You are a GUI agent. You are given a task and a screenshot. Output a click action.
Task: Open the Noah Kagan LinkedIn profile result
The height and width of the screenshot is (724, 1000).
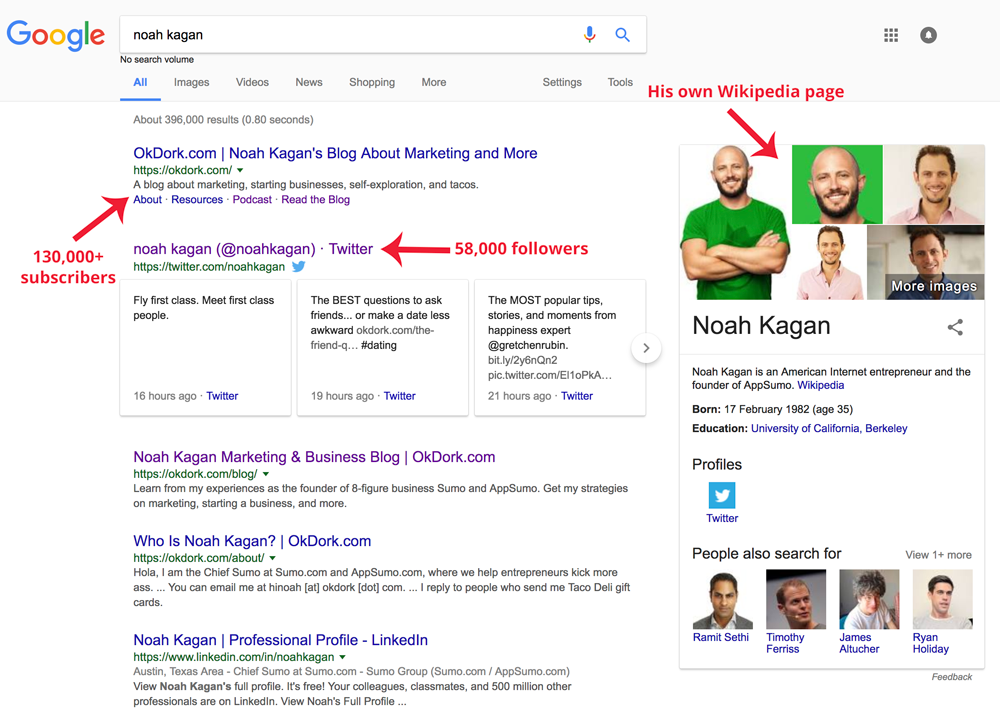tap(281, 640)
